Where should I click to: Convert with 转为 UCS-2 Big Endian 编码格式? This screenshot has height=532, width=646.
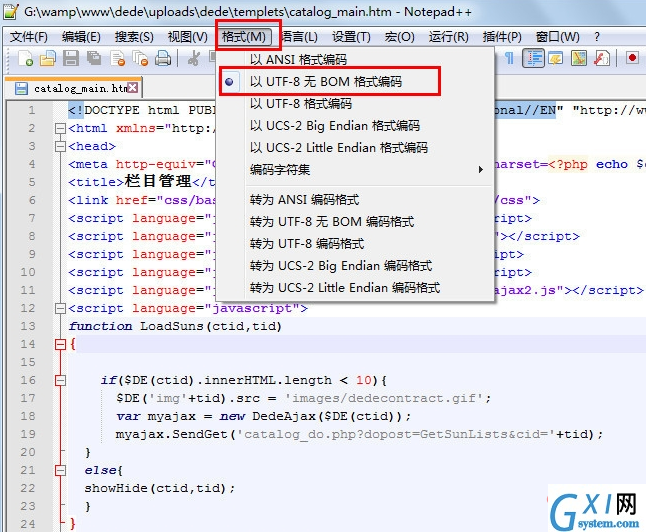341,265
